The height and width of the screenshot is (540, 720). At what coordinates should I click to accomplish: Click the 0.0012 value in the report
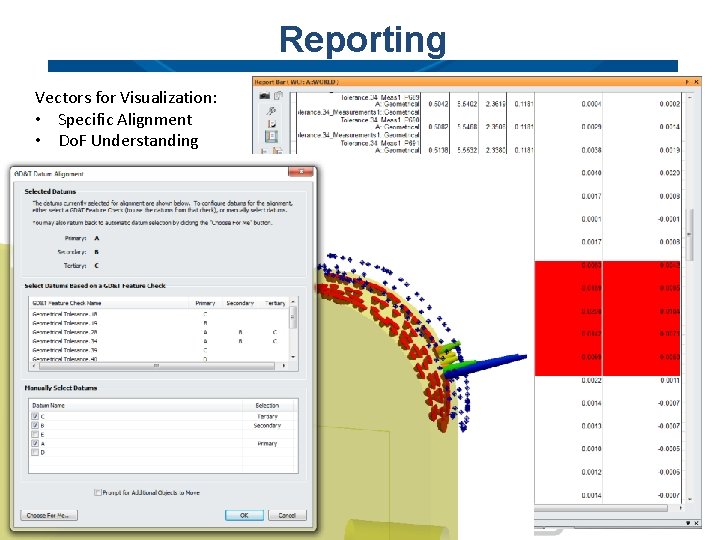[591, 472]
